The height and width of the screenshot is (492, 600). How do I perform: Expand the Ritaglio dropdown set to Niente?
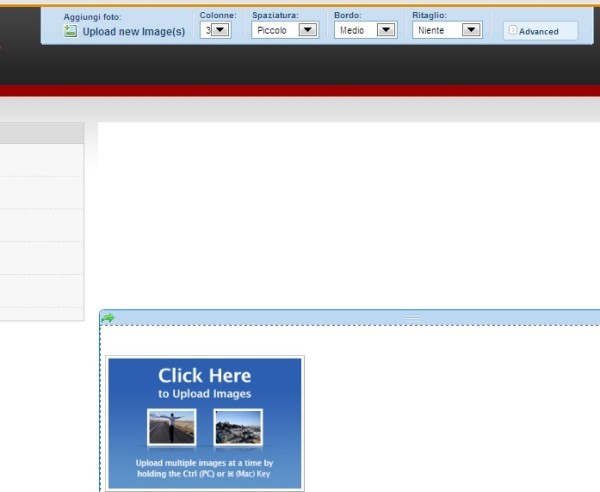pyautogui.click(x=447, y=30)
